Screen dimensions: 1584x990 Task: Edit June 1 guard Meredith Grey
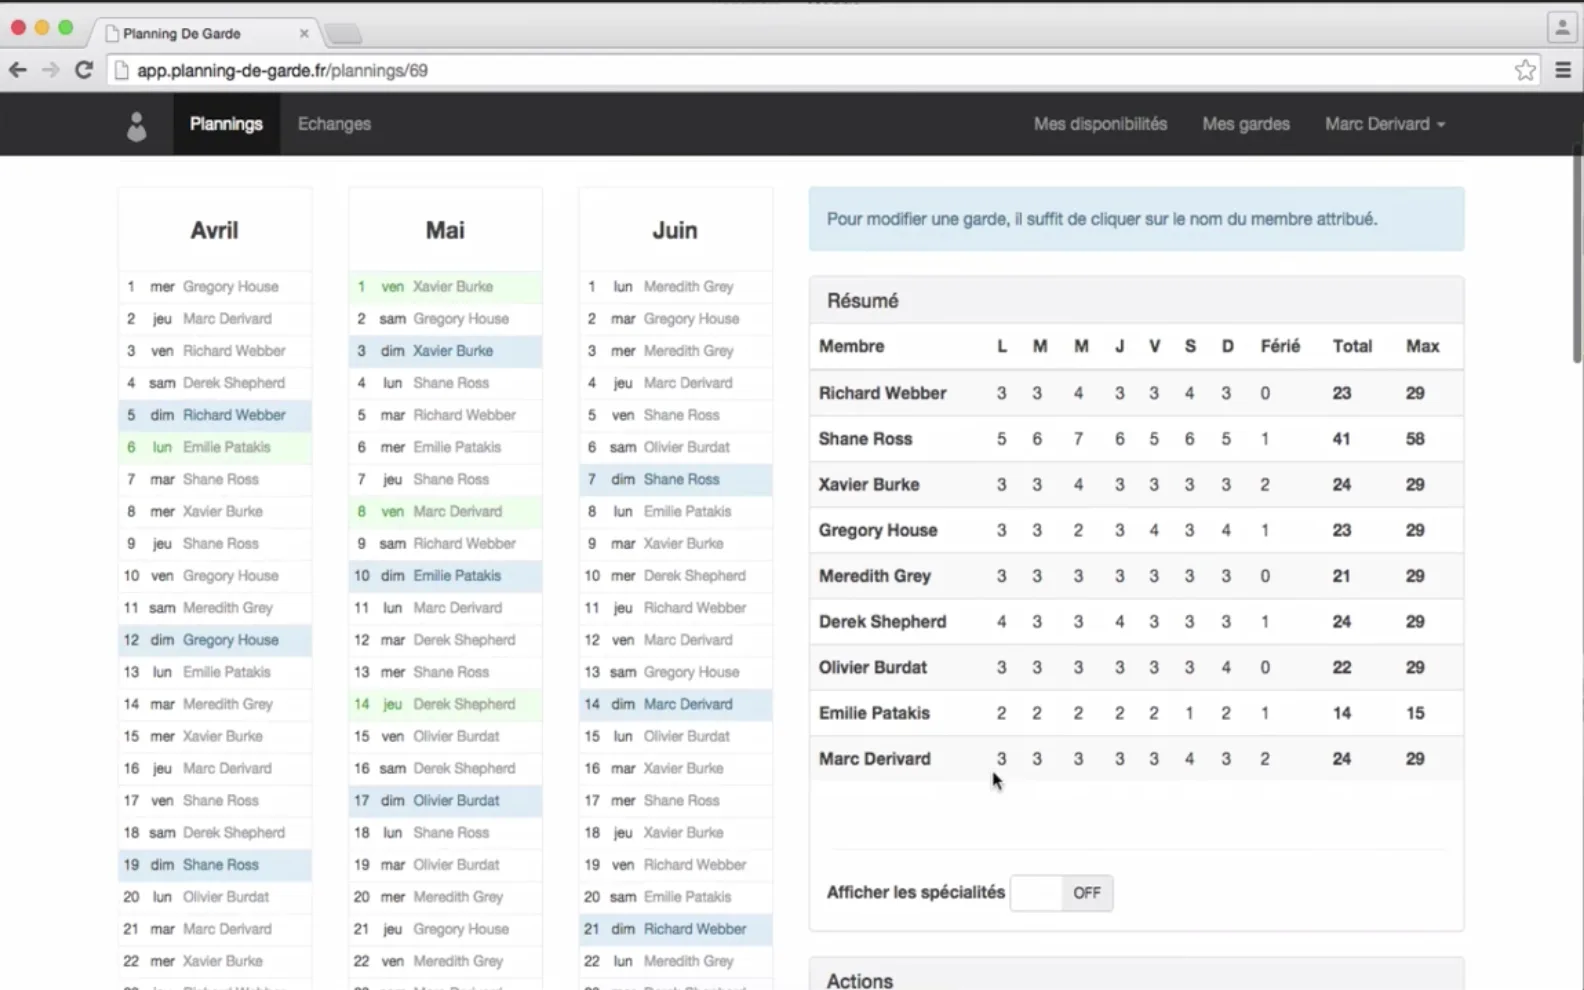[x=688, y=287]
